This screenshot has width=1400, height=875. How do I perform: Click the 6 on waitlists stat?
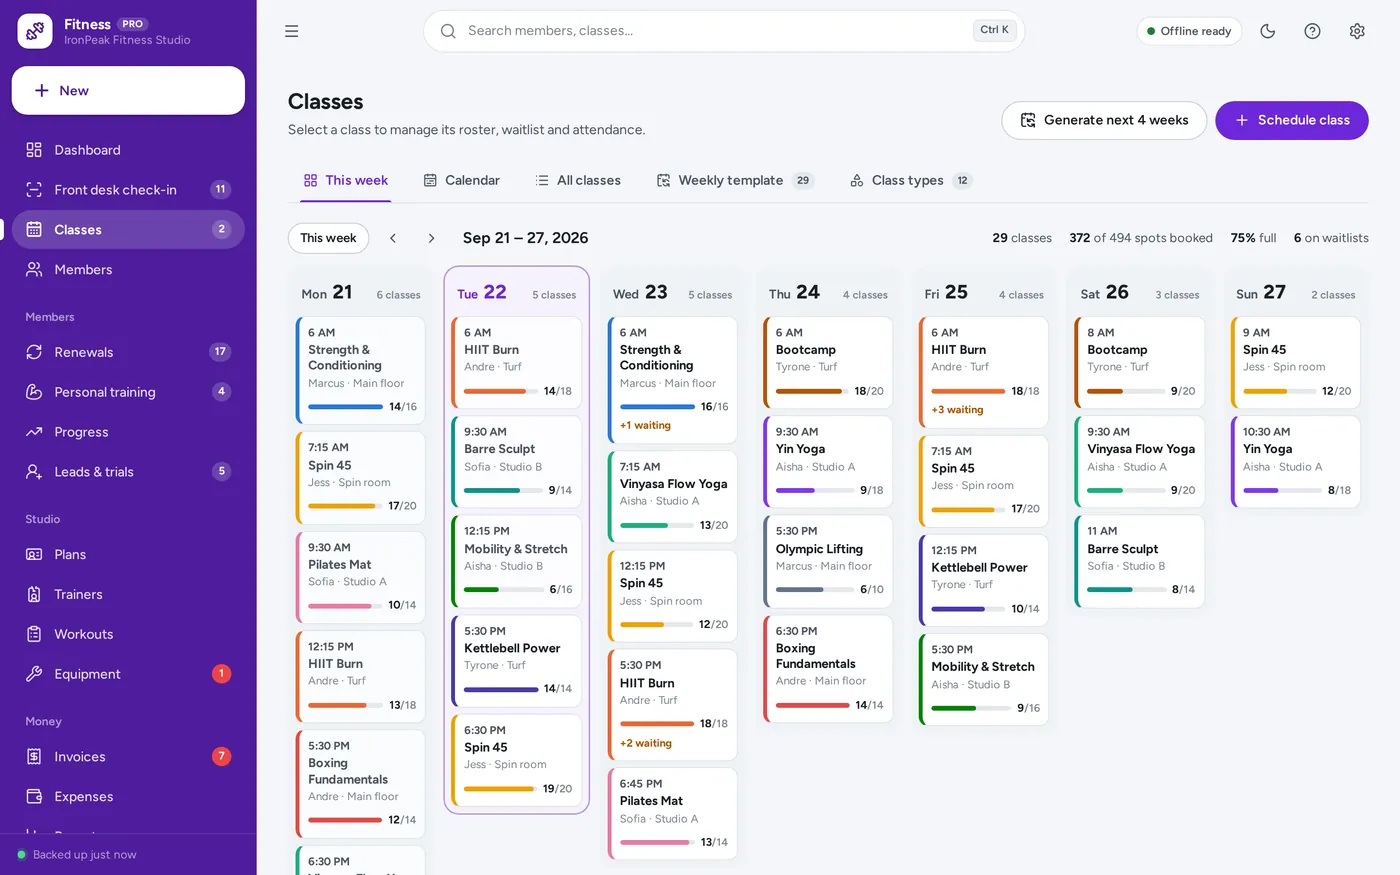pos(1331,238)
